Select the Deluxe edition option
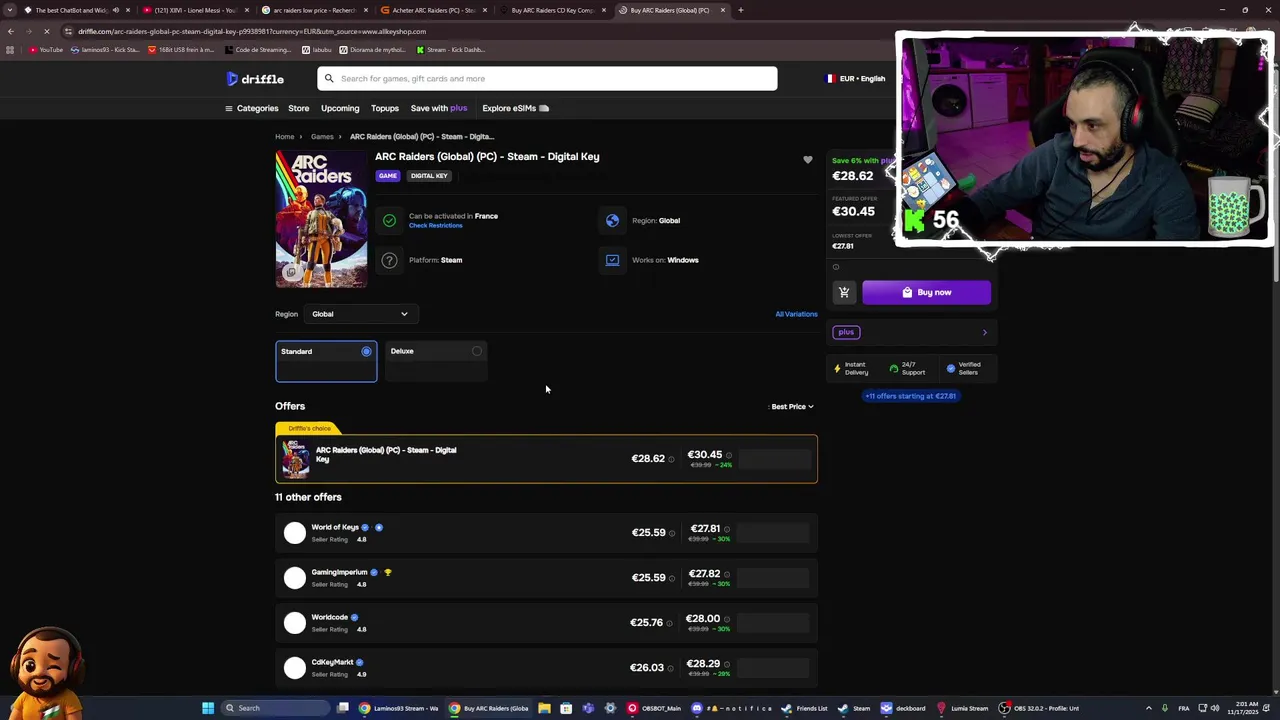 (436, 362)
